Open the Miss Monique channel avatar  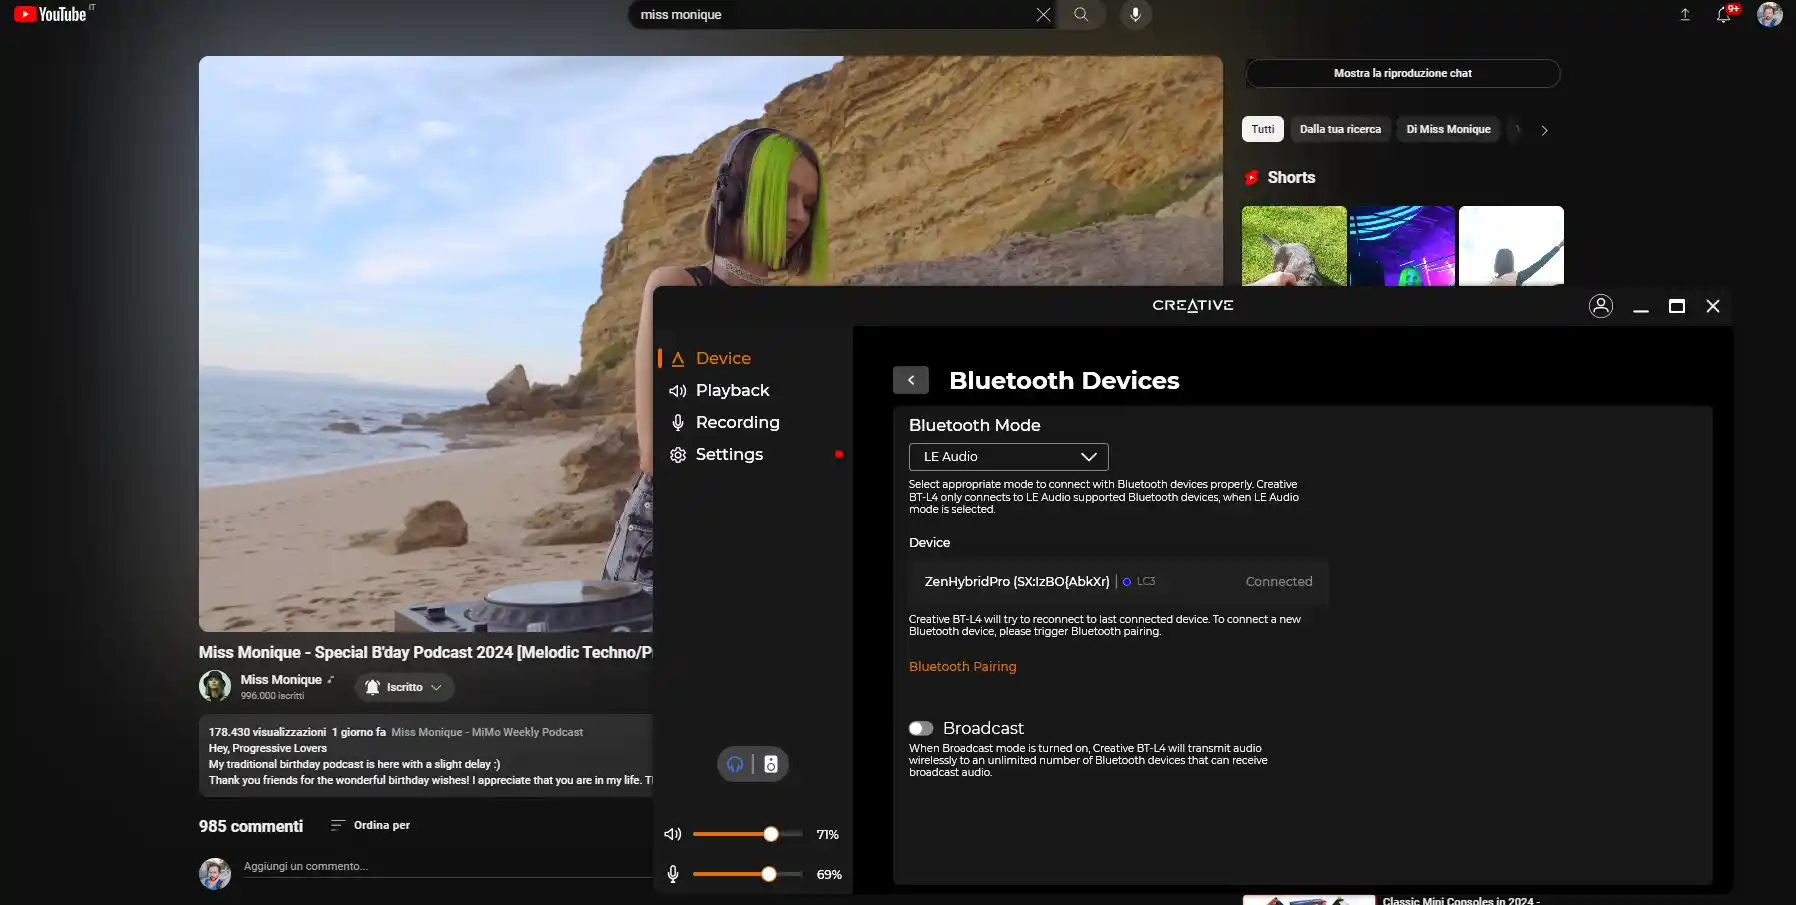215,686
